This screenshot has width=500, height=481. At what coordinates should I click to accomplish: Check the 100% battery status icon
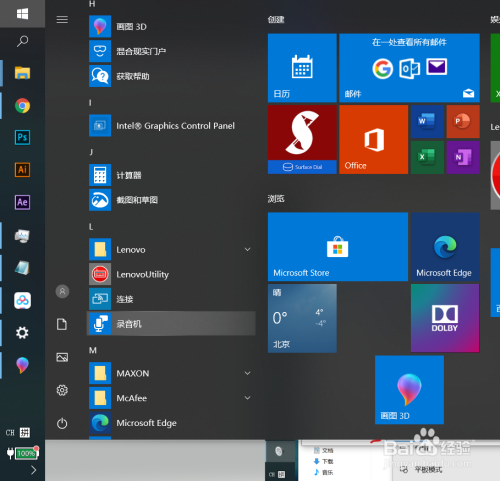23,453
